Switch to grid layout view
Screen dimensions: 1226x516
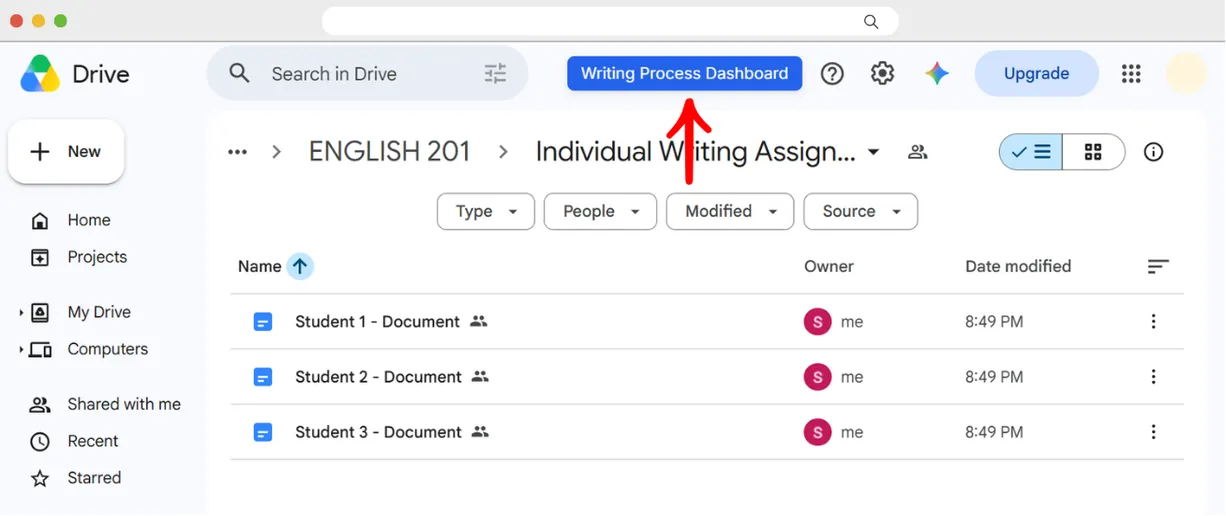[x=1093, y=152]
